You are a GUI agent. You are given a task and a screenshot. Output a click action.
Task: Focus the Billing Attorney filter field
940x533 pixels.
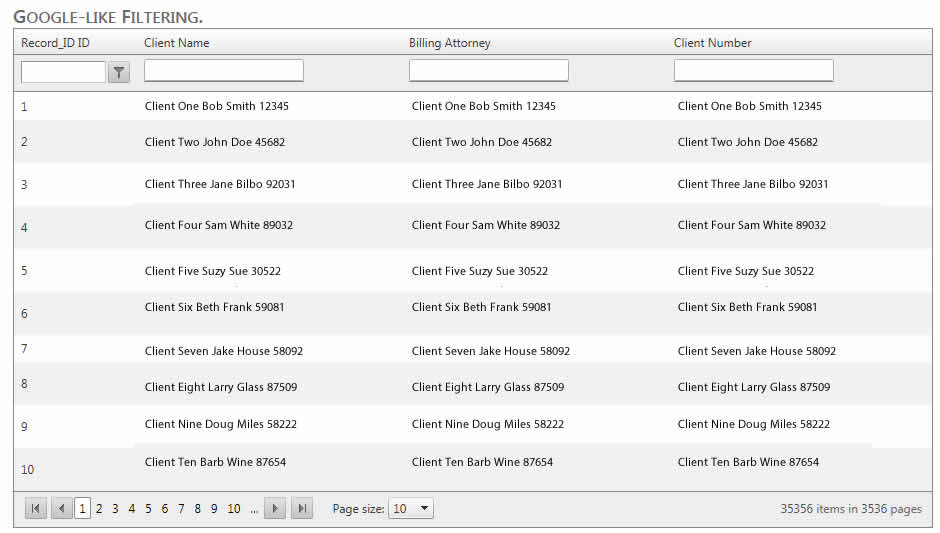489,71
